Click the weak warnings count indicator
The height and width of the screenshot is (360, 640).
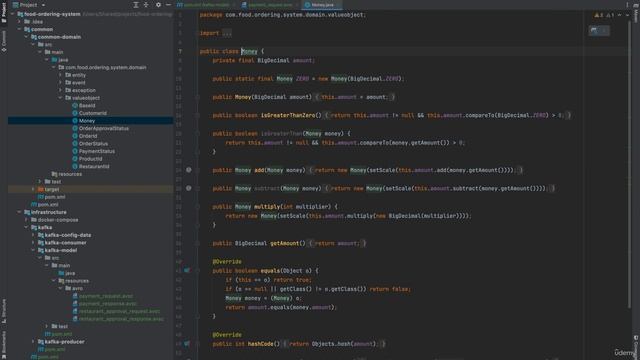610,15
